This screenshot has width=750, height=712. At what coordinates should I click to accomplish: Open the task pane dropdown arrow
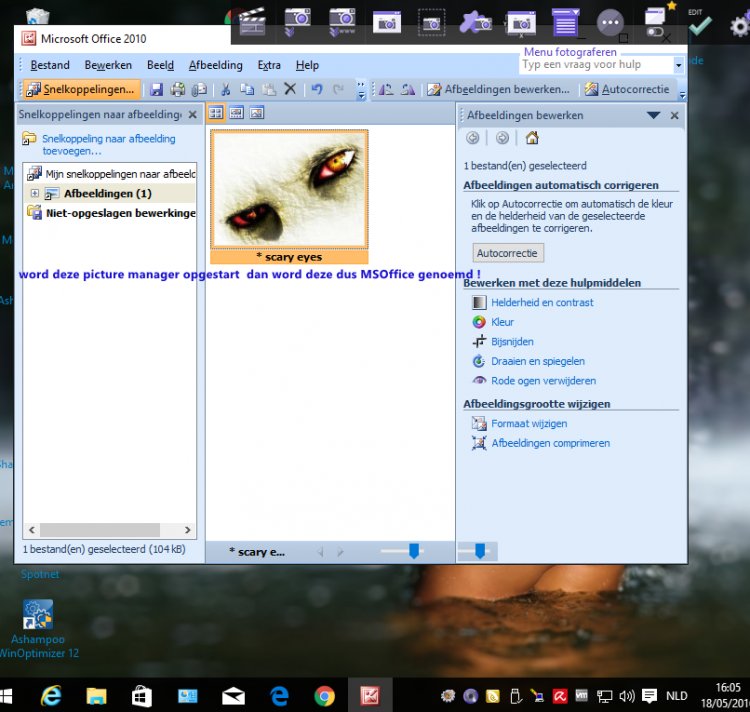click(x=653, y=115)
